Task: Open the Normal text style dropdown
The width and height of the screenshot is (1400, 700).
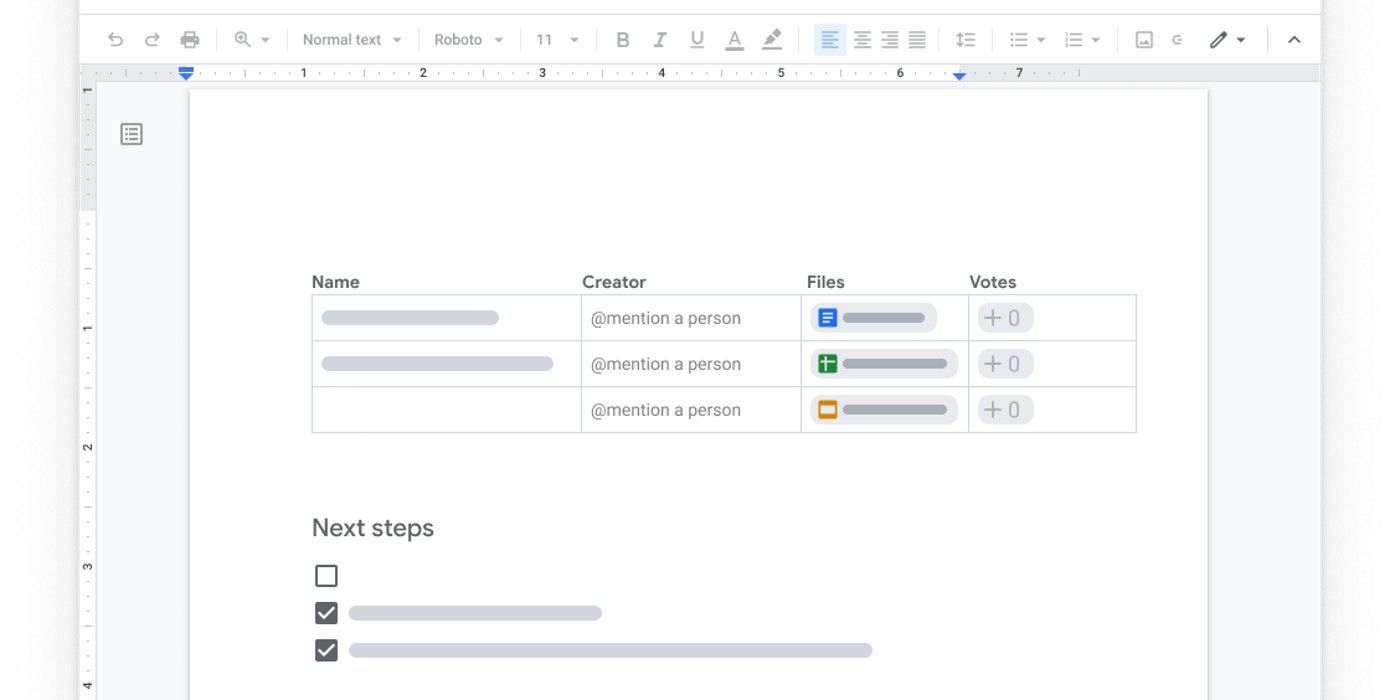Action: click(351, 40)
